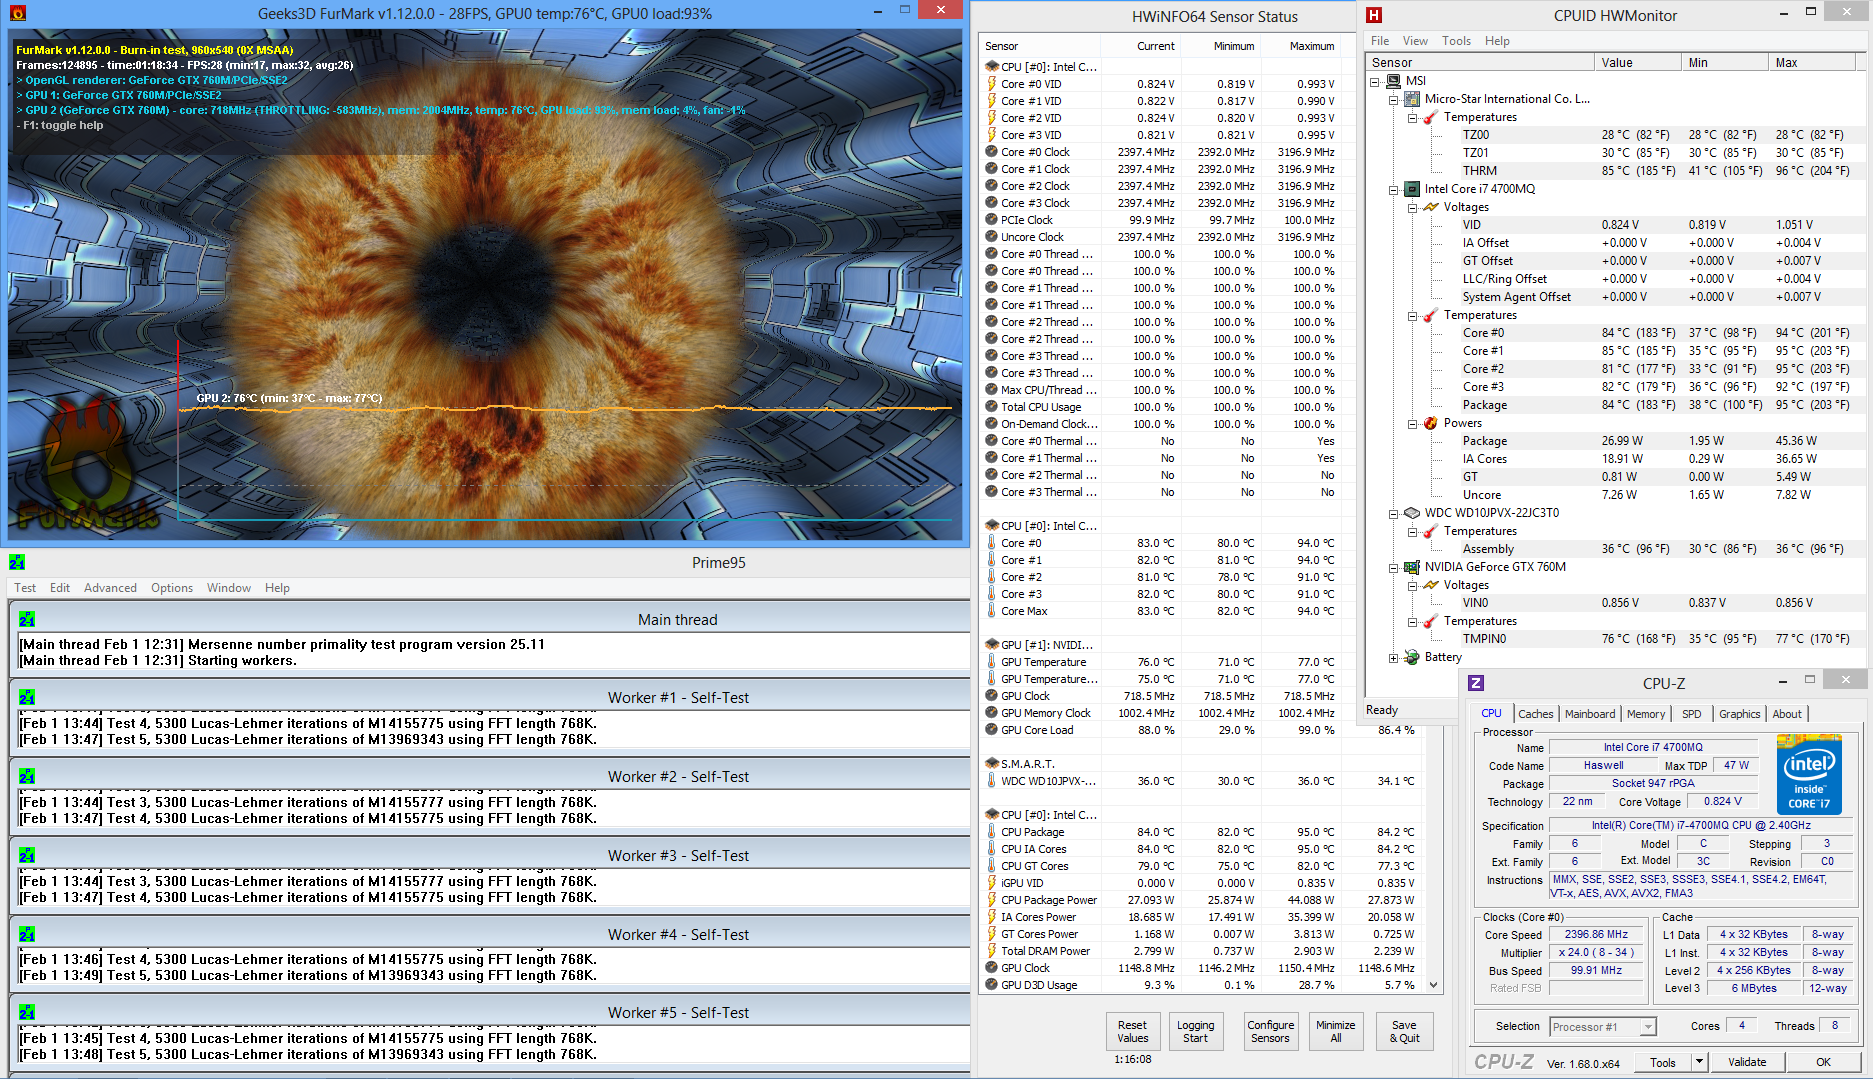
Task: Click the Temperatures thermometer icon under WDC drive
Action: (x=1431, y=531)
